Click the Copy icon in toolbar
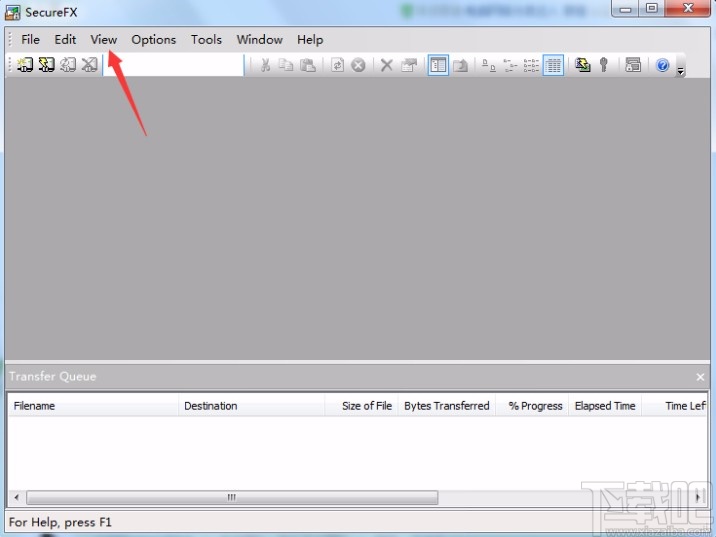This screenshot has height=537, width=716. tap(286, 65)
